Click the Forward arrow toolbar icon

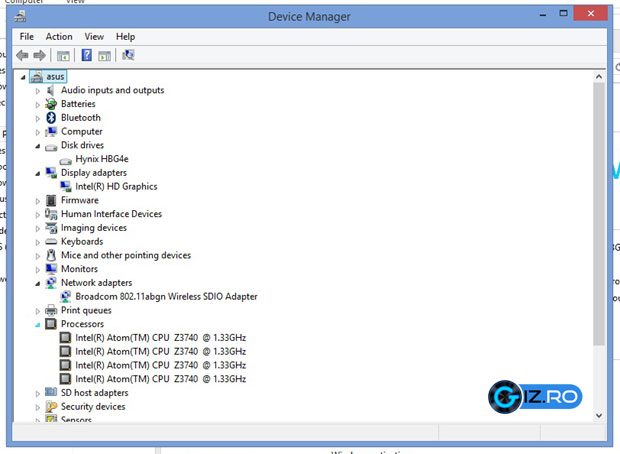tap(40, 55)
